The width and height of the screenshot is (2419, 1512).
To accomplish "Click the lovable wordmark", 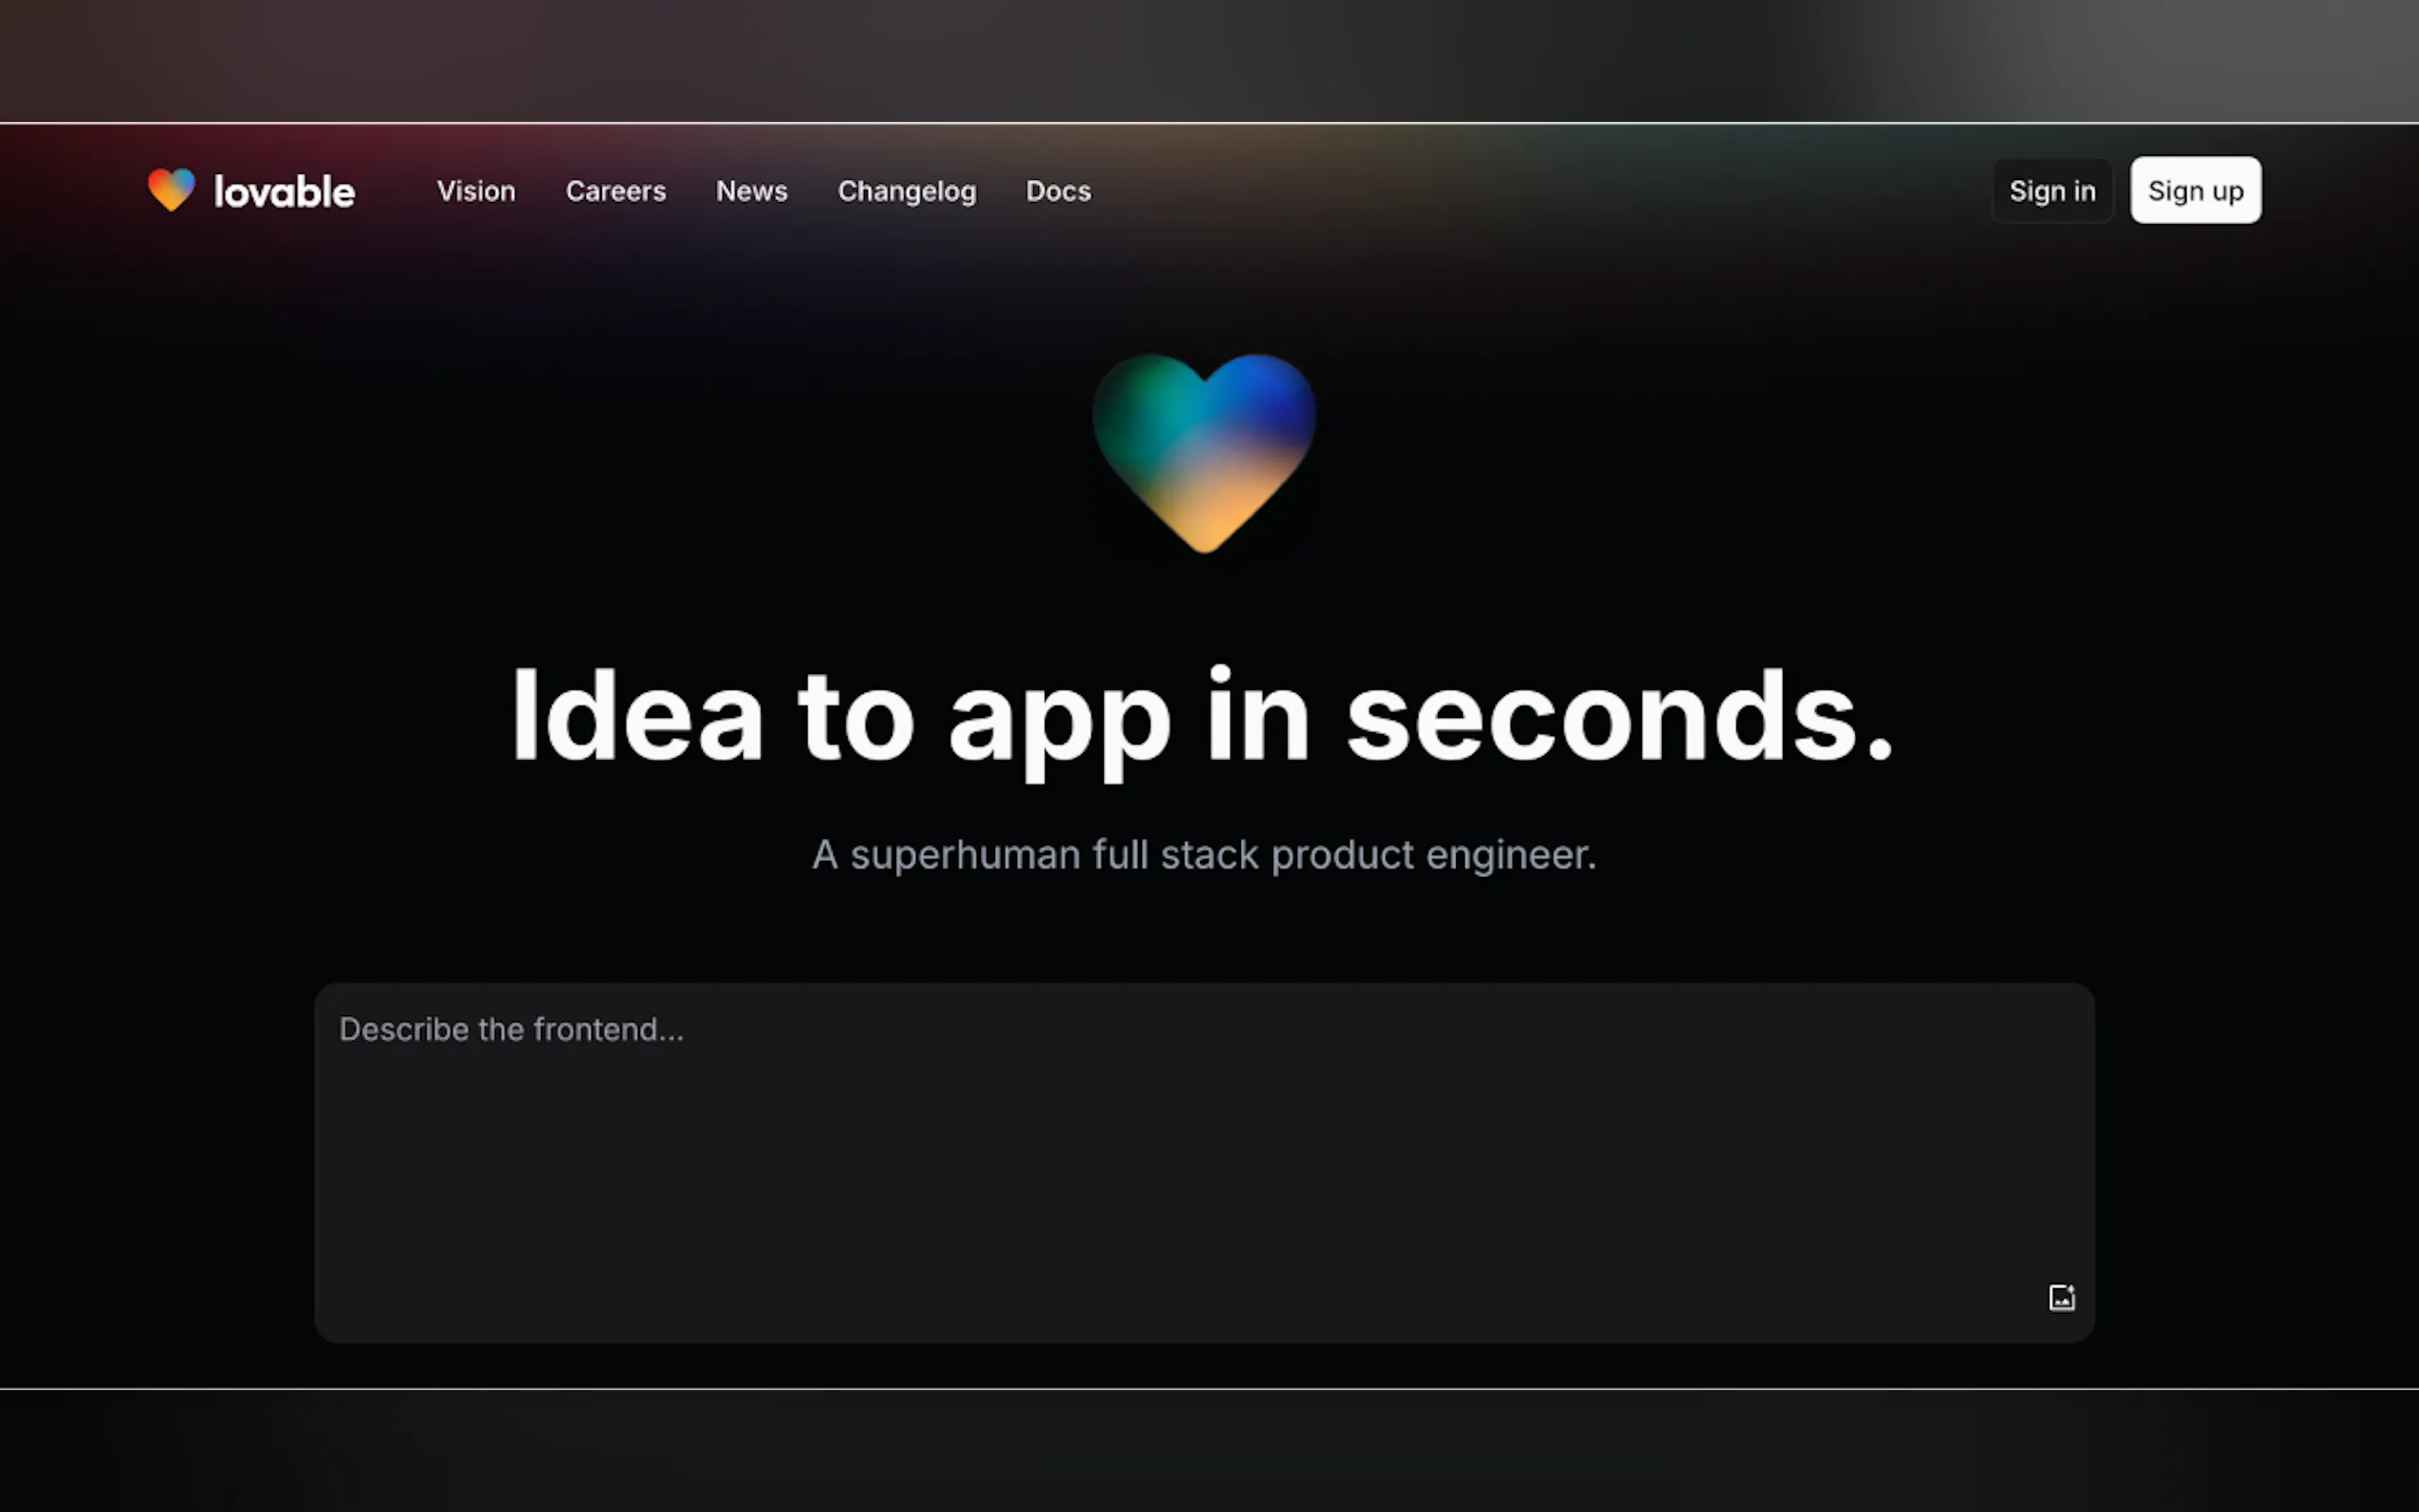I will click(284, 191).
